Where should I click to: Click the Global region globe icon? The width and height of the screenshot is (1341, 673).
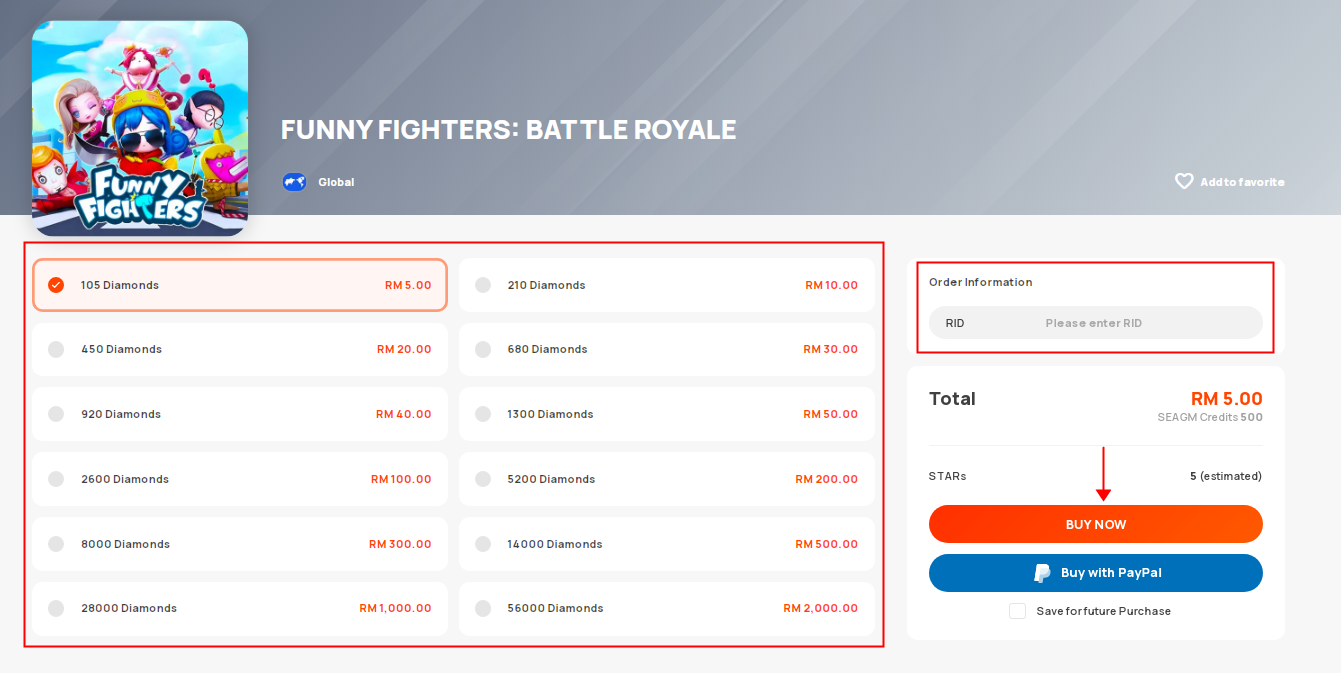[294, 182]
